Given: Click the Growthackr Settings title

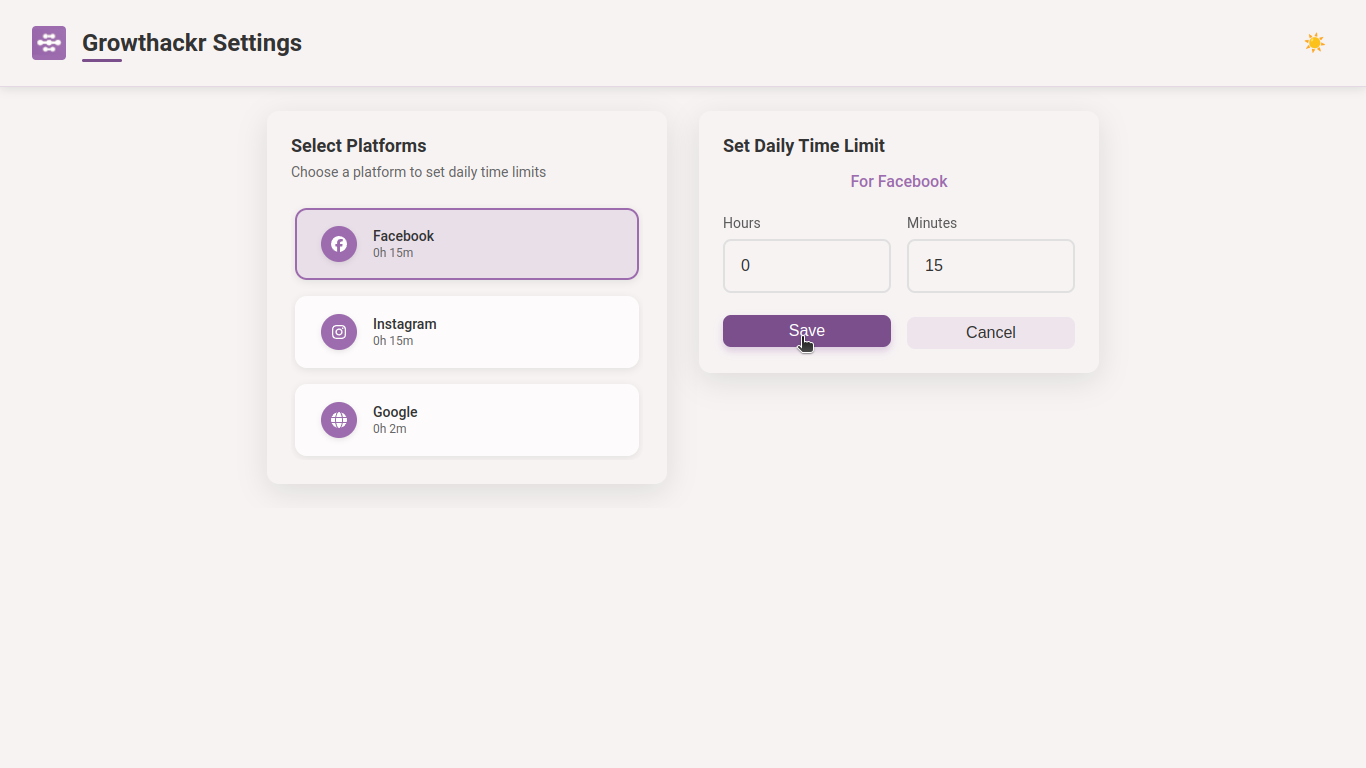Looking at the screenshot, I should (x=192, y=43).
